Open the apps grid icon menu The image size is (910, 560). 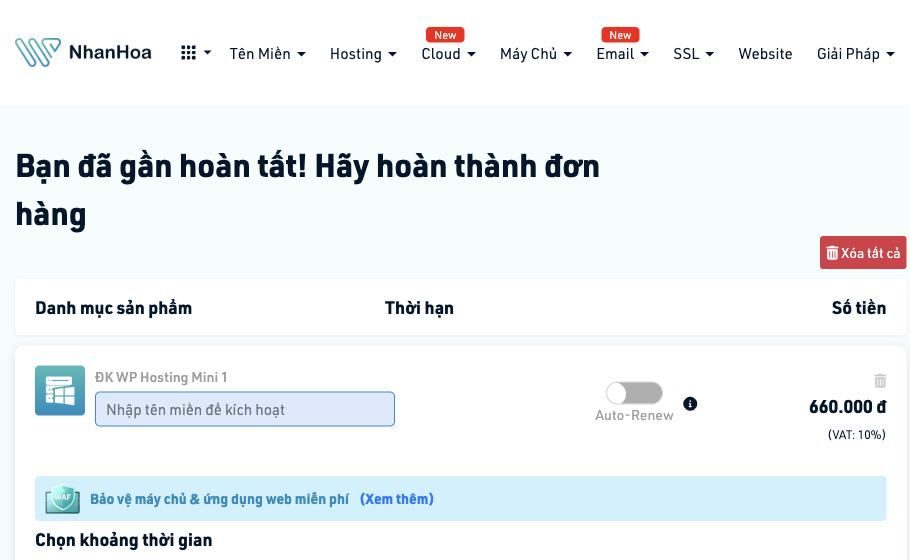[195, 53]
